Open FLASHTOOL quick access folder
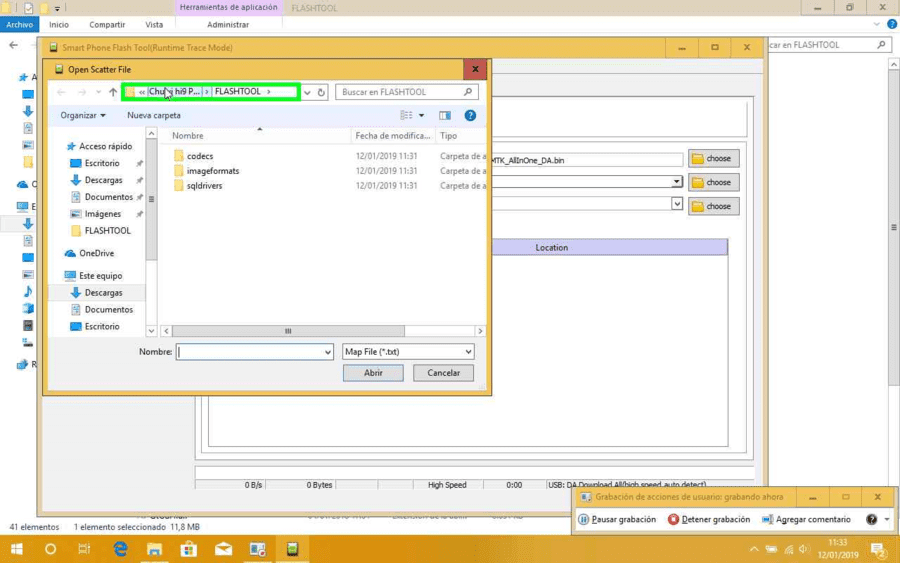Image resolution: width=900 pixels, height=563 pixels. coord(107,231)
